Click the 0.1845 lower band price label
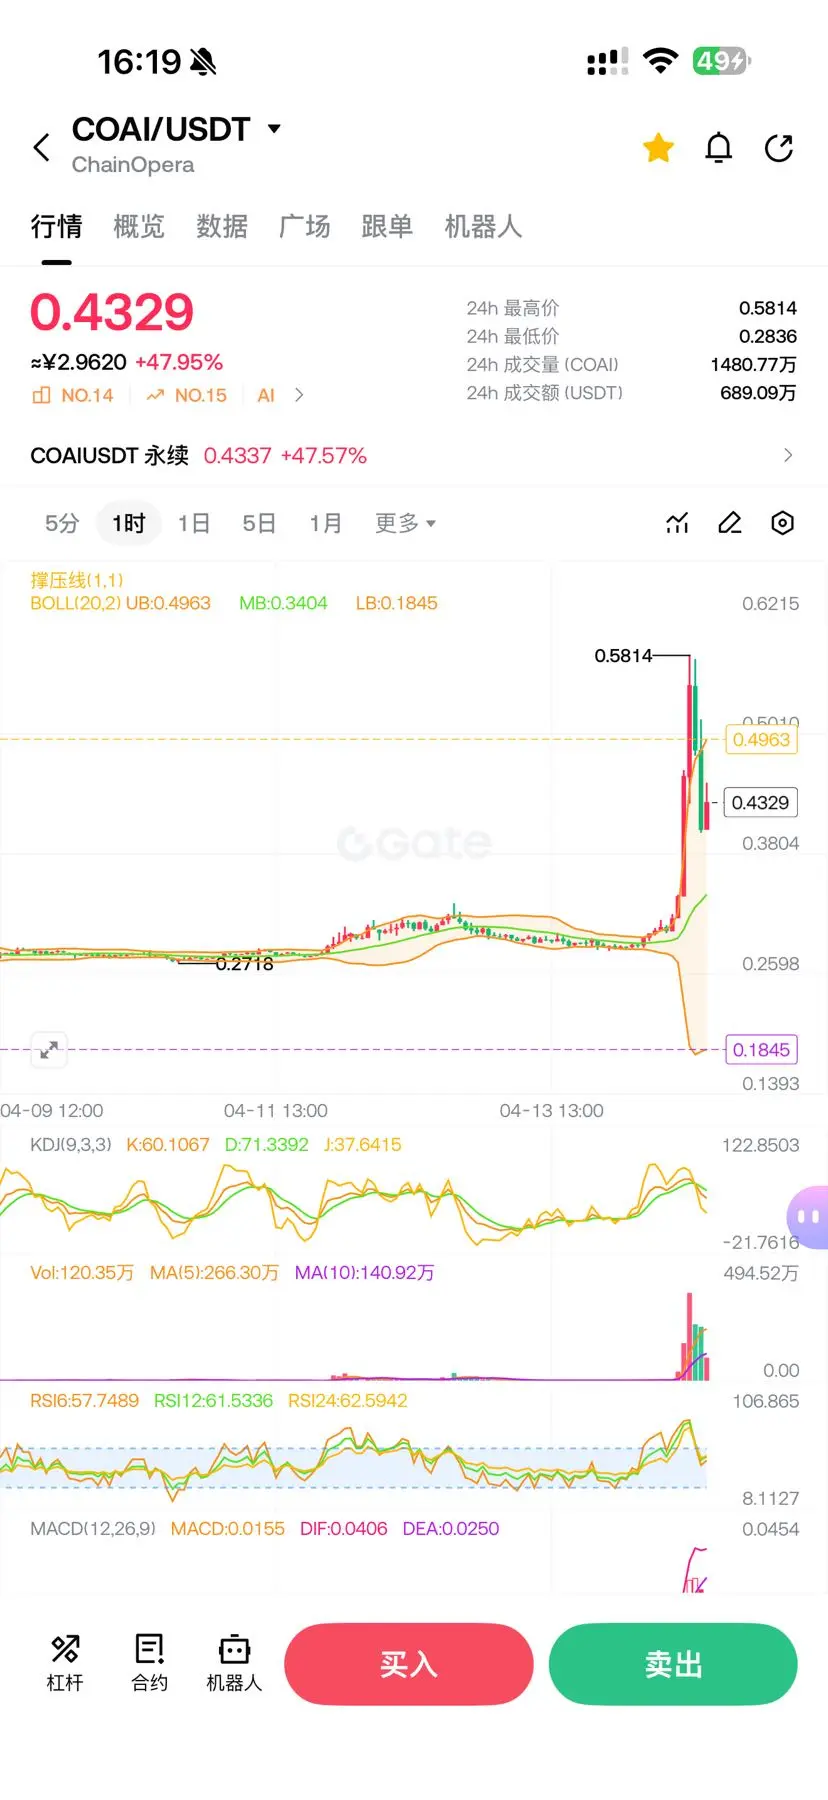 coord(761,1050)
